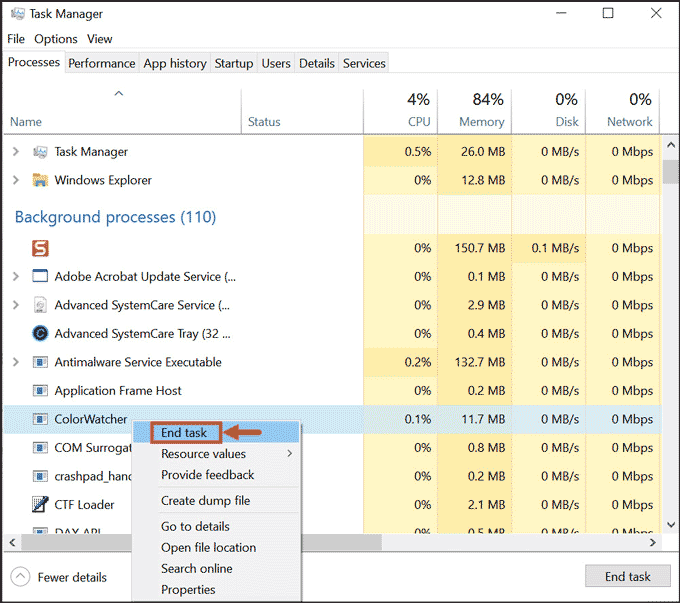Sort by the Disk column header

click(549, 112)
